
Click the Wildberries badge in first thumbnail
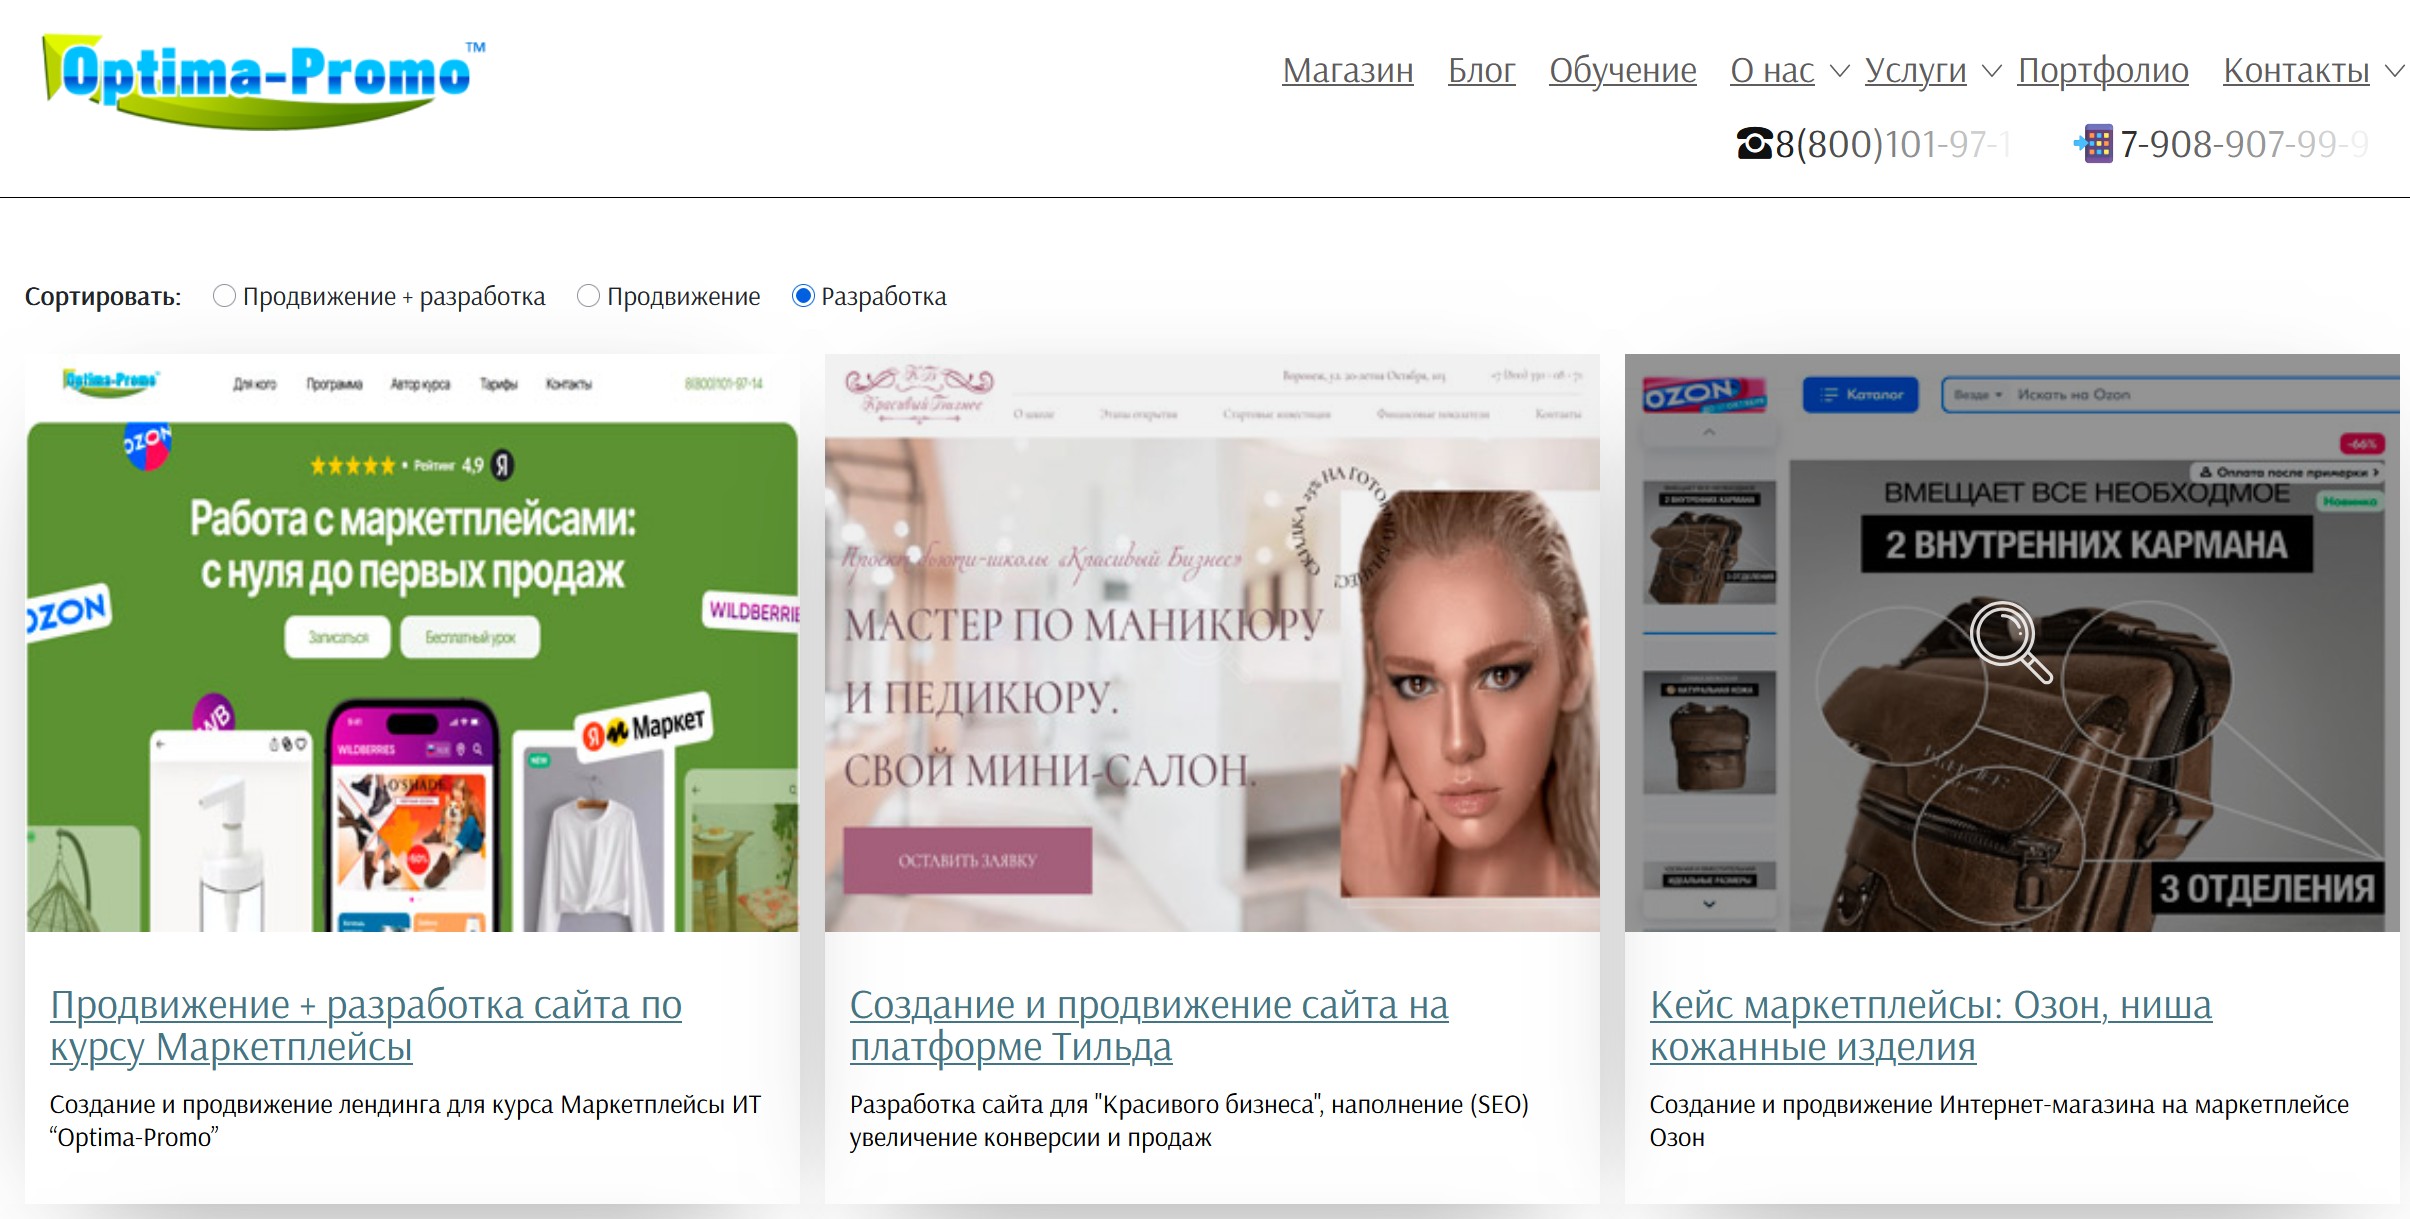(753, 610)
